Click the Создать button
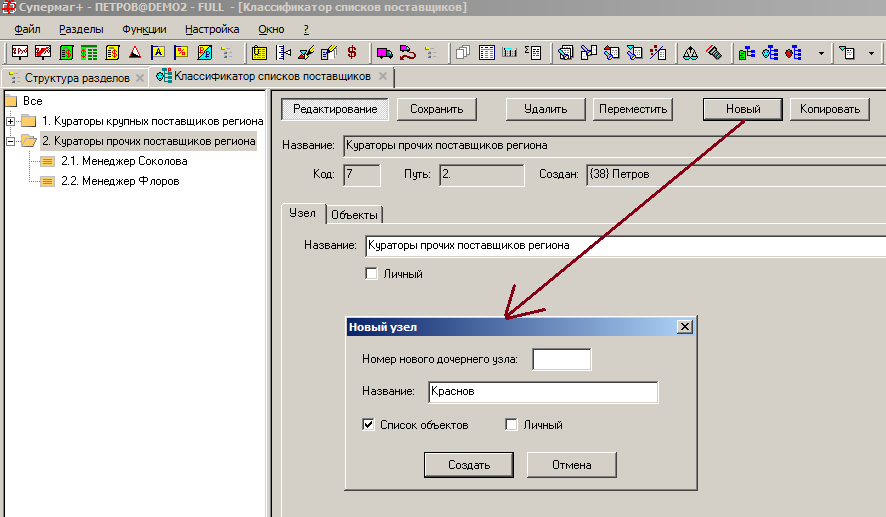The height and width of the screenshot is (517, 886). click(468, 464)
